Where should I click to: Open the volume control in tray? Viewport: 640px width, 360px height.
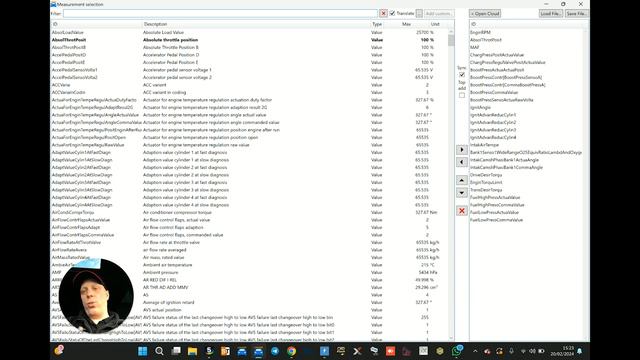[x=532, y=351]
